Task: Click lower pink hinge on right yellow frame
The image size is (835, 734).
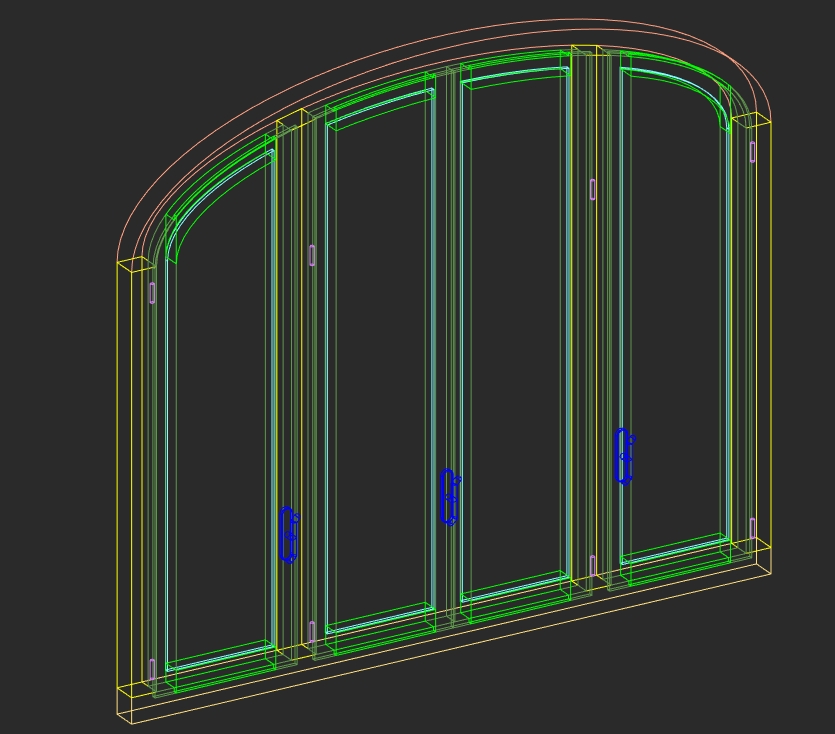Action: [x=752, y=527]
